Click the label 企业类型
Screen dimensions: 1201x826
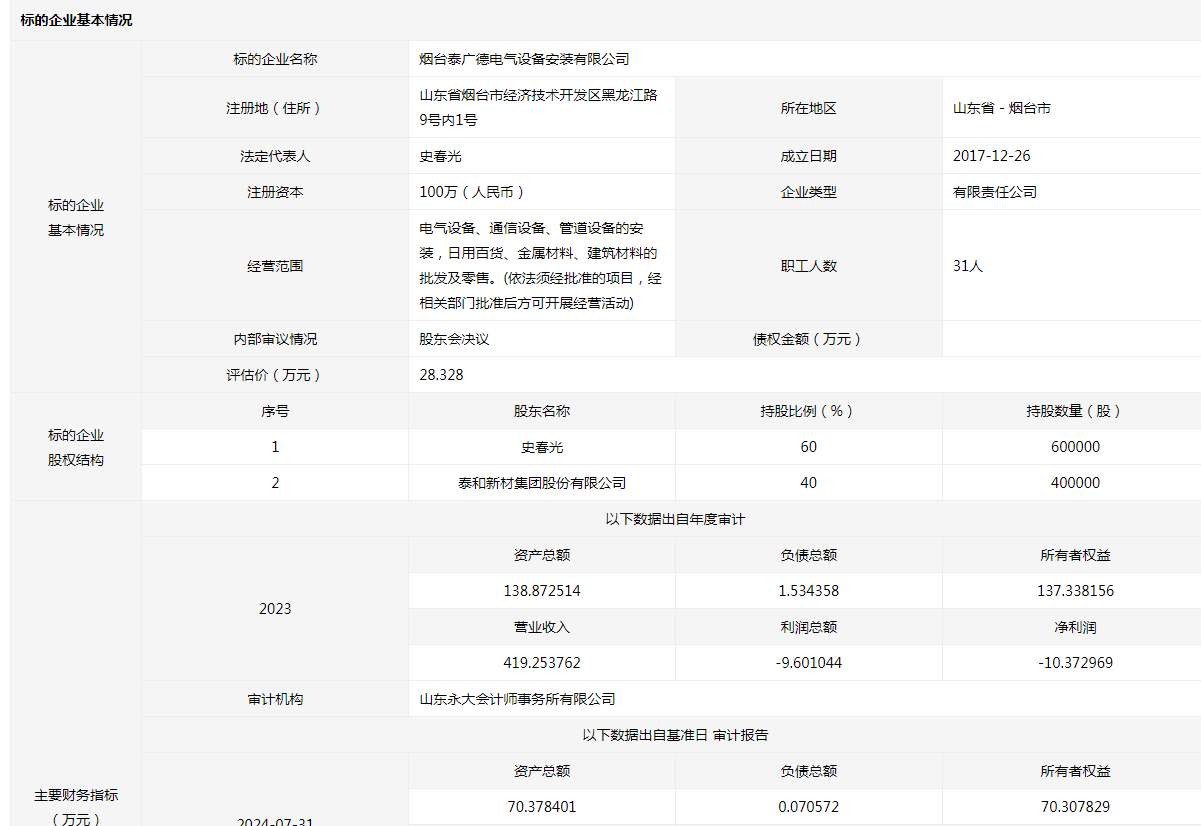coord(808,192)
